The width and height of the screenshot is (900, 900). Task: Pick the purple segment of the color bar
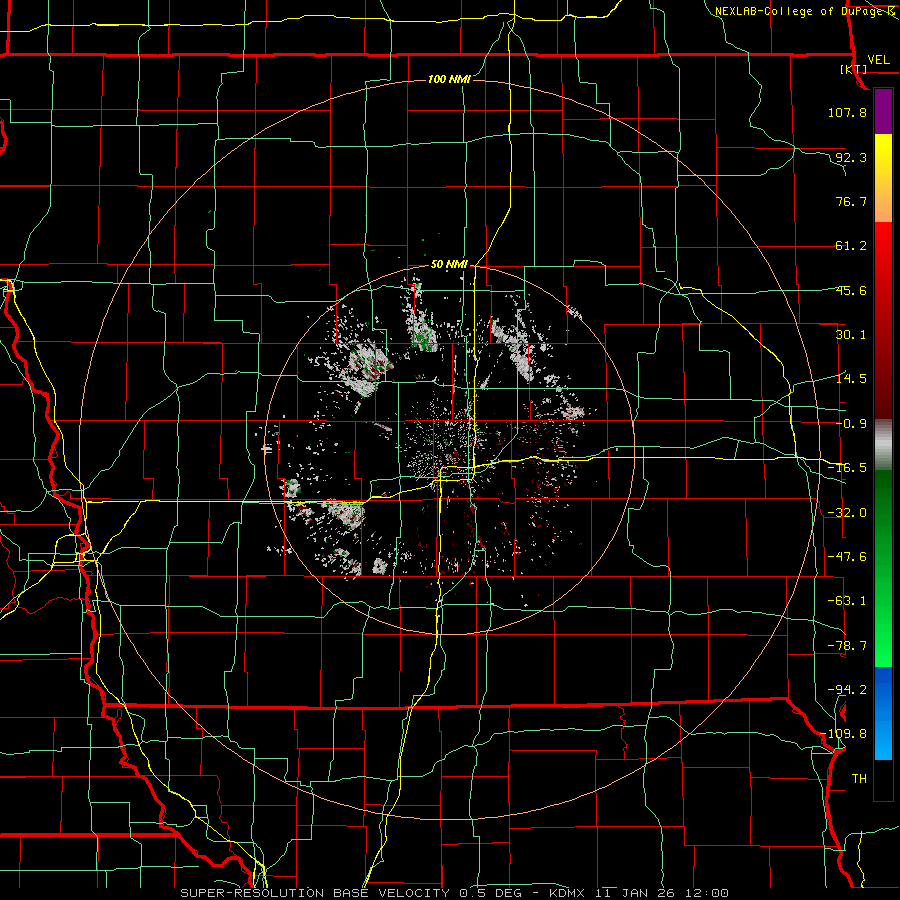pos(883,112)
